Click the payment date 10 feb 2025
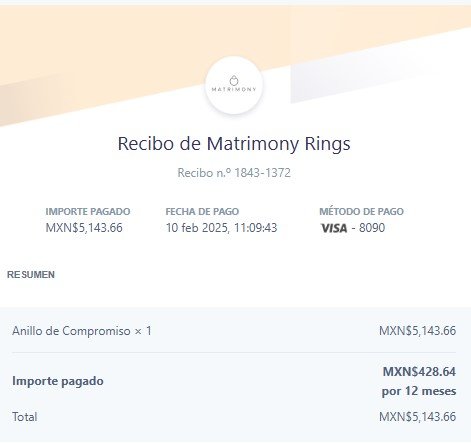471x443 pixels. [197, 228]
